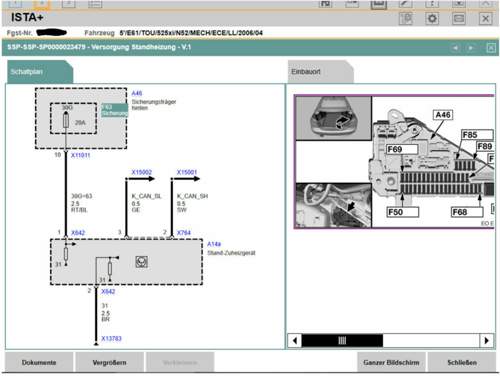Image resolution: width=500 pixels, height=379 pixels.
Task: Click the Vergrößern button
Action: click(109, 362)
